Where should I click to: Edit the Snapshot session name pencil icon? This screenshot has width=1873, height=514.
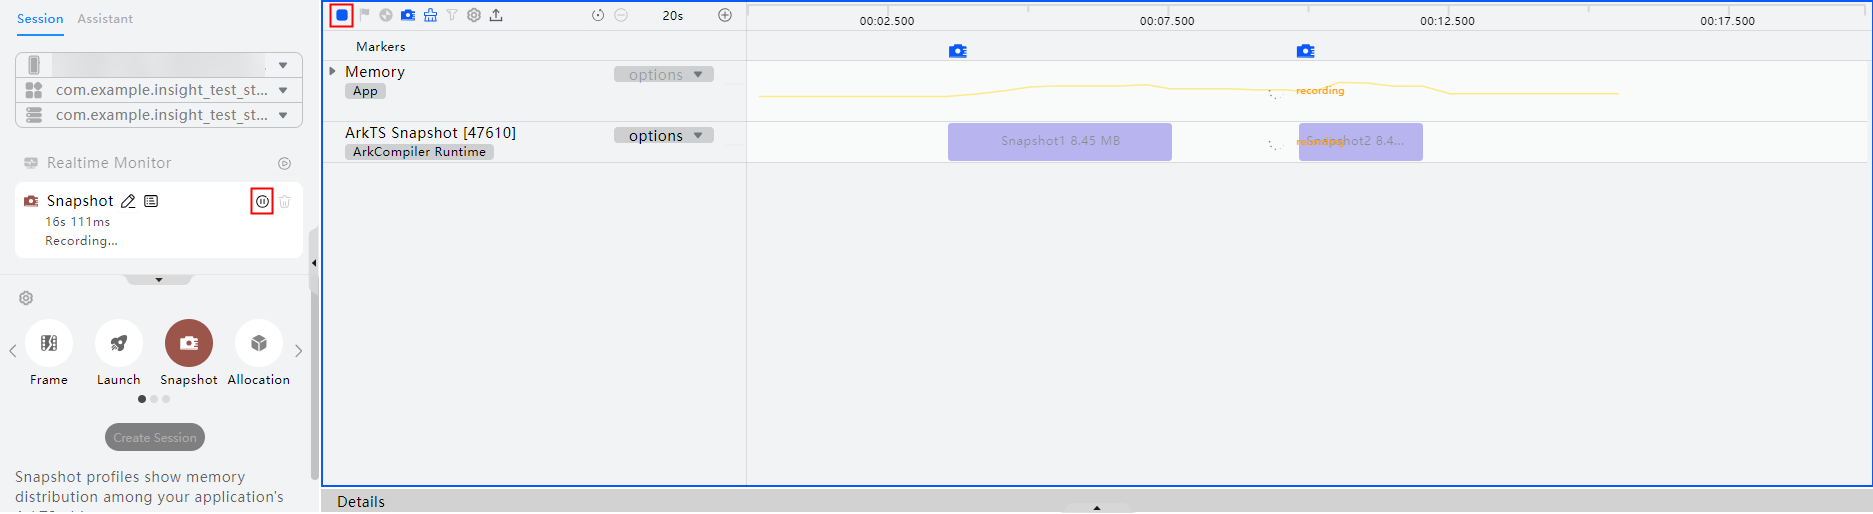128,201
